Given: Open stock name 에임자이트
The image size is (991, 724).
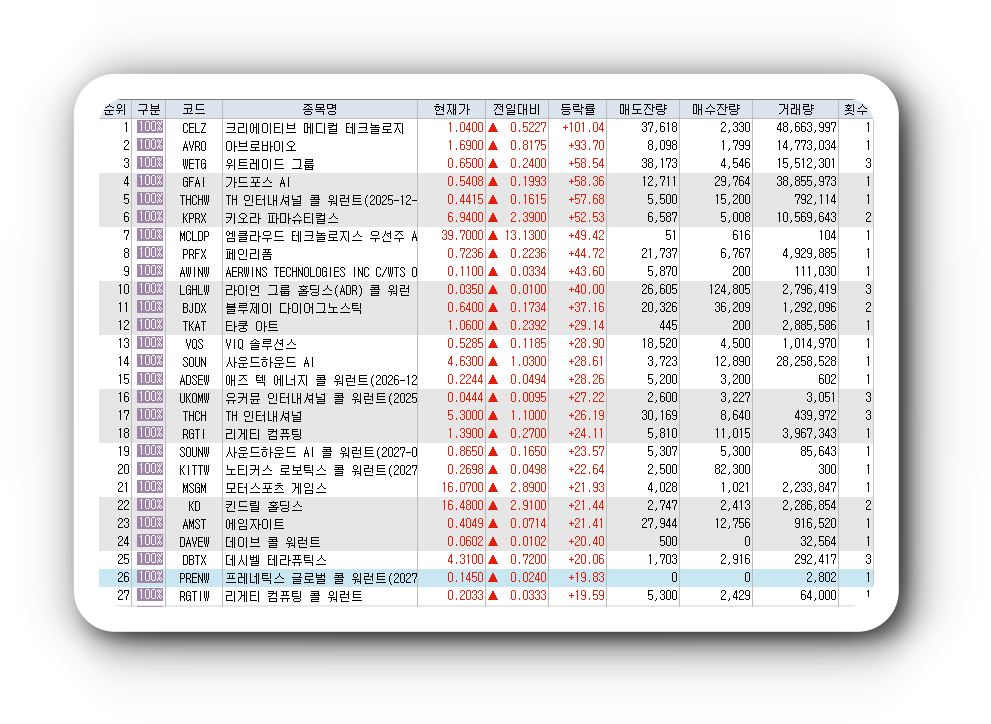Looking at the screenshot, I should click(255, 524).
